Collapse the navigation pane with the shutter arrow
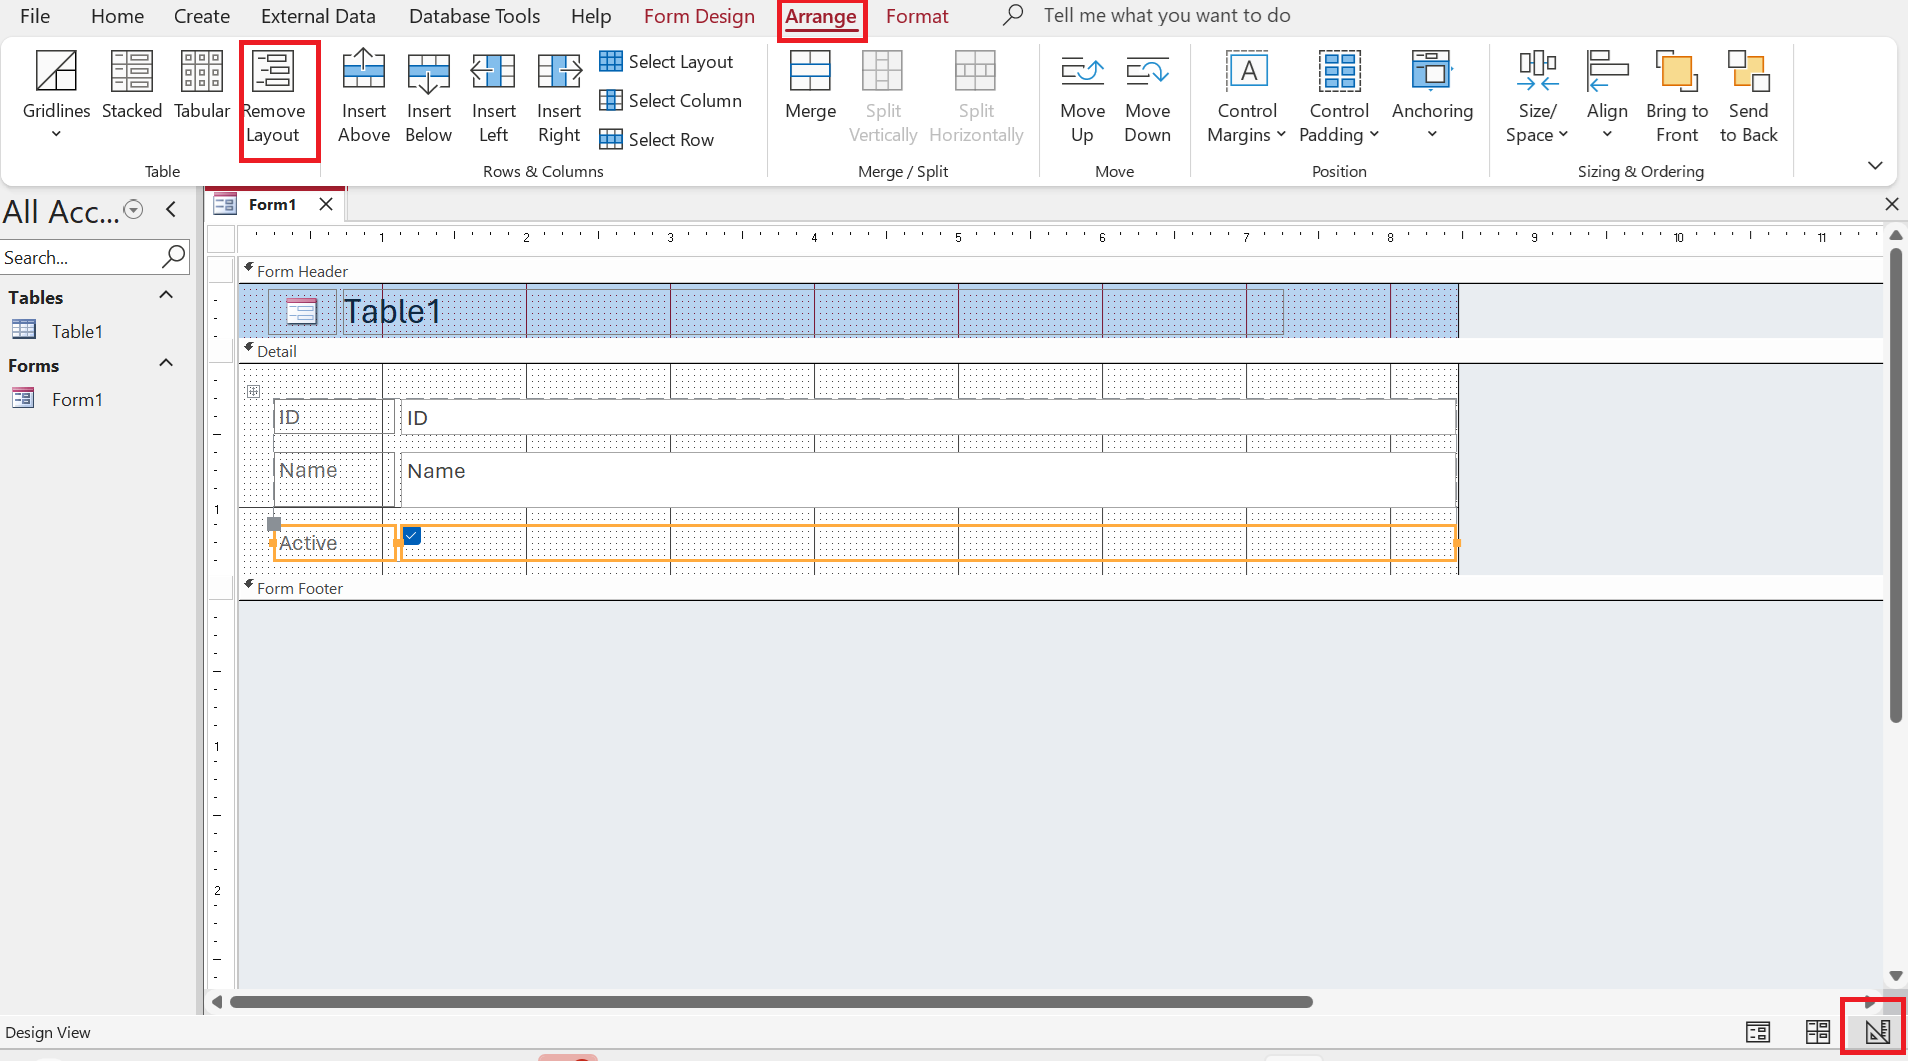 (171, 209)
